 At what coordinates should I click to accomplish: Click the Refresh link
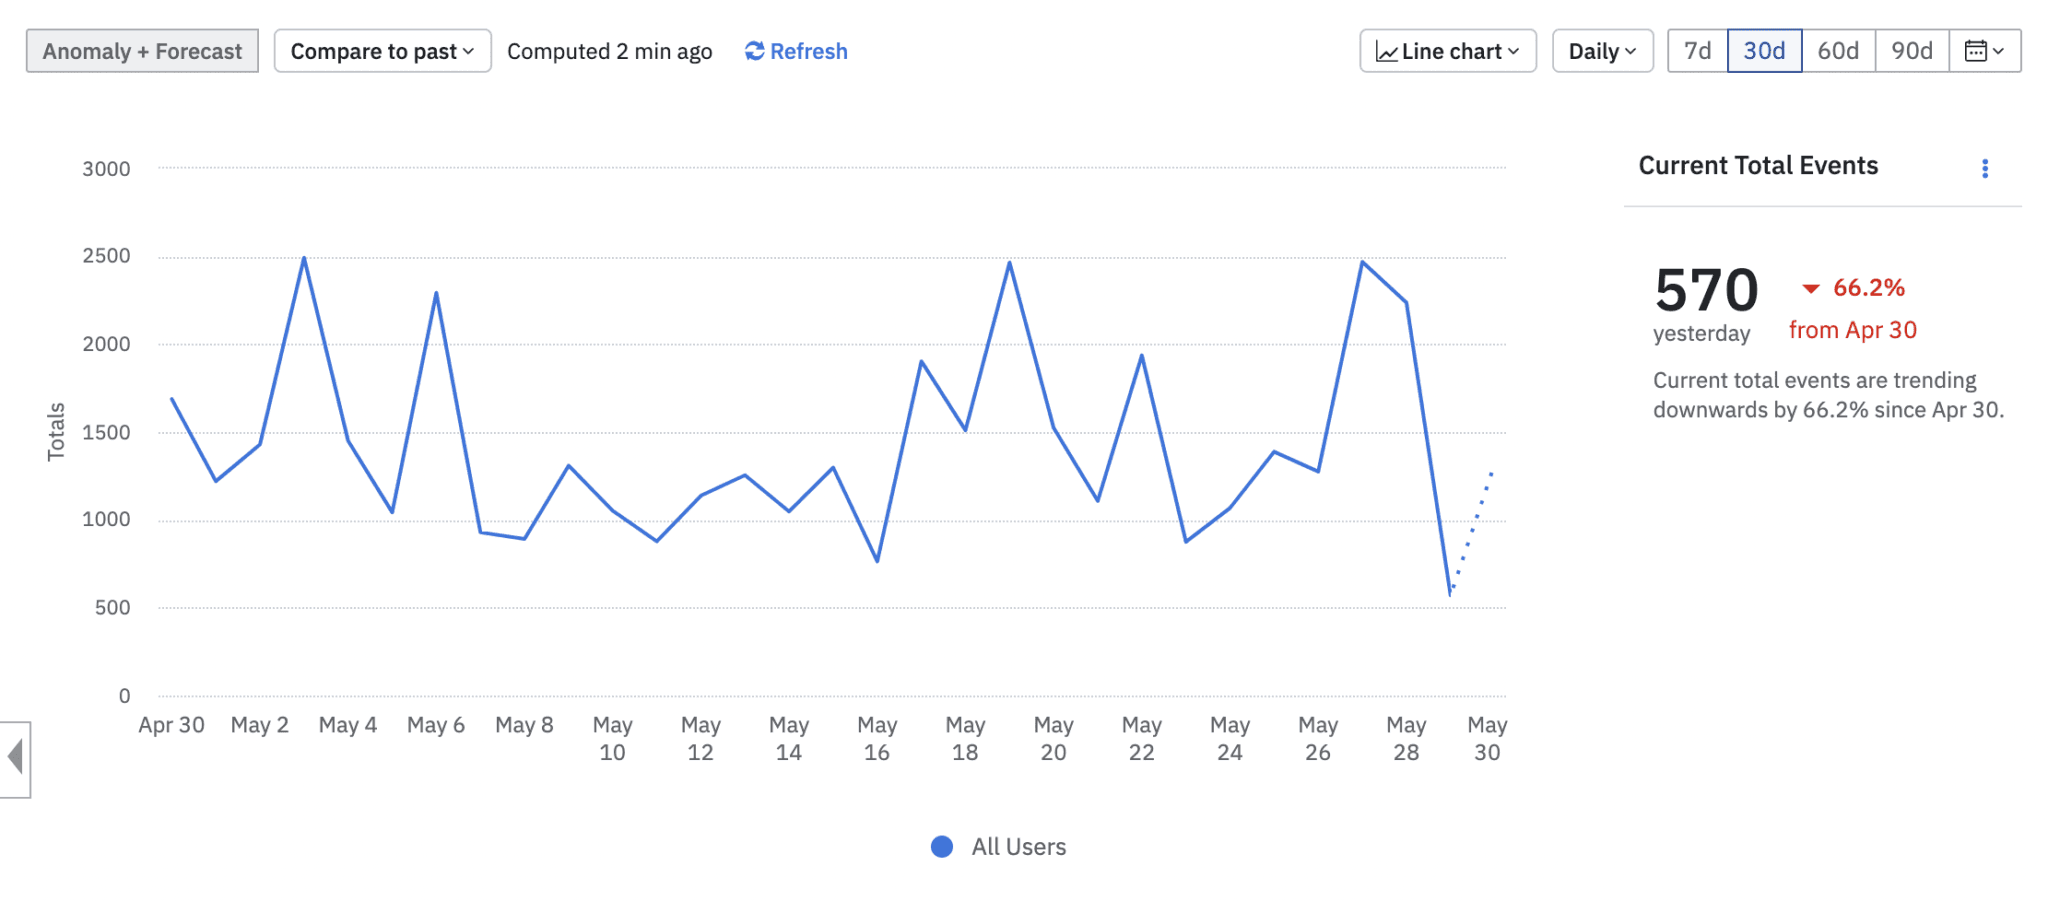tap(808, 51)
